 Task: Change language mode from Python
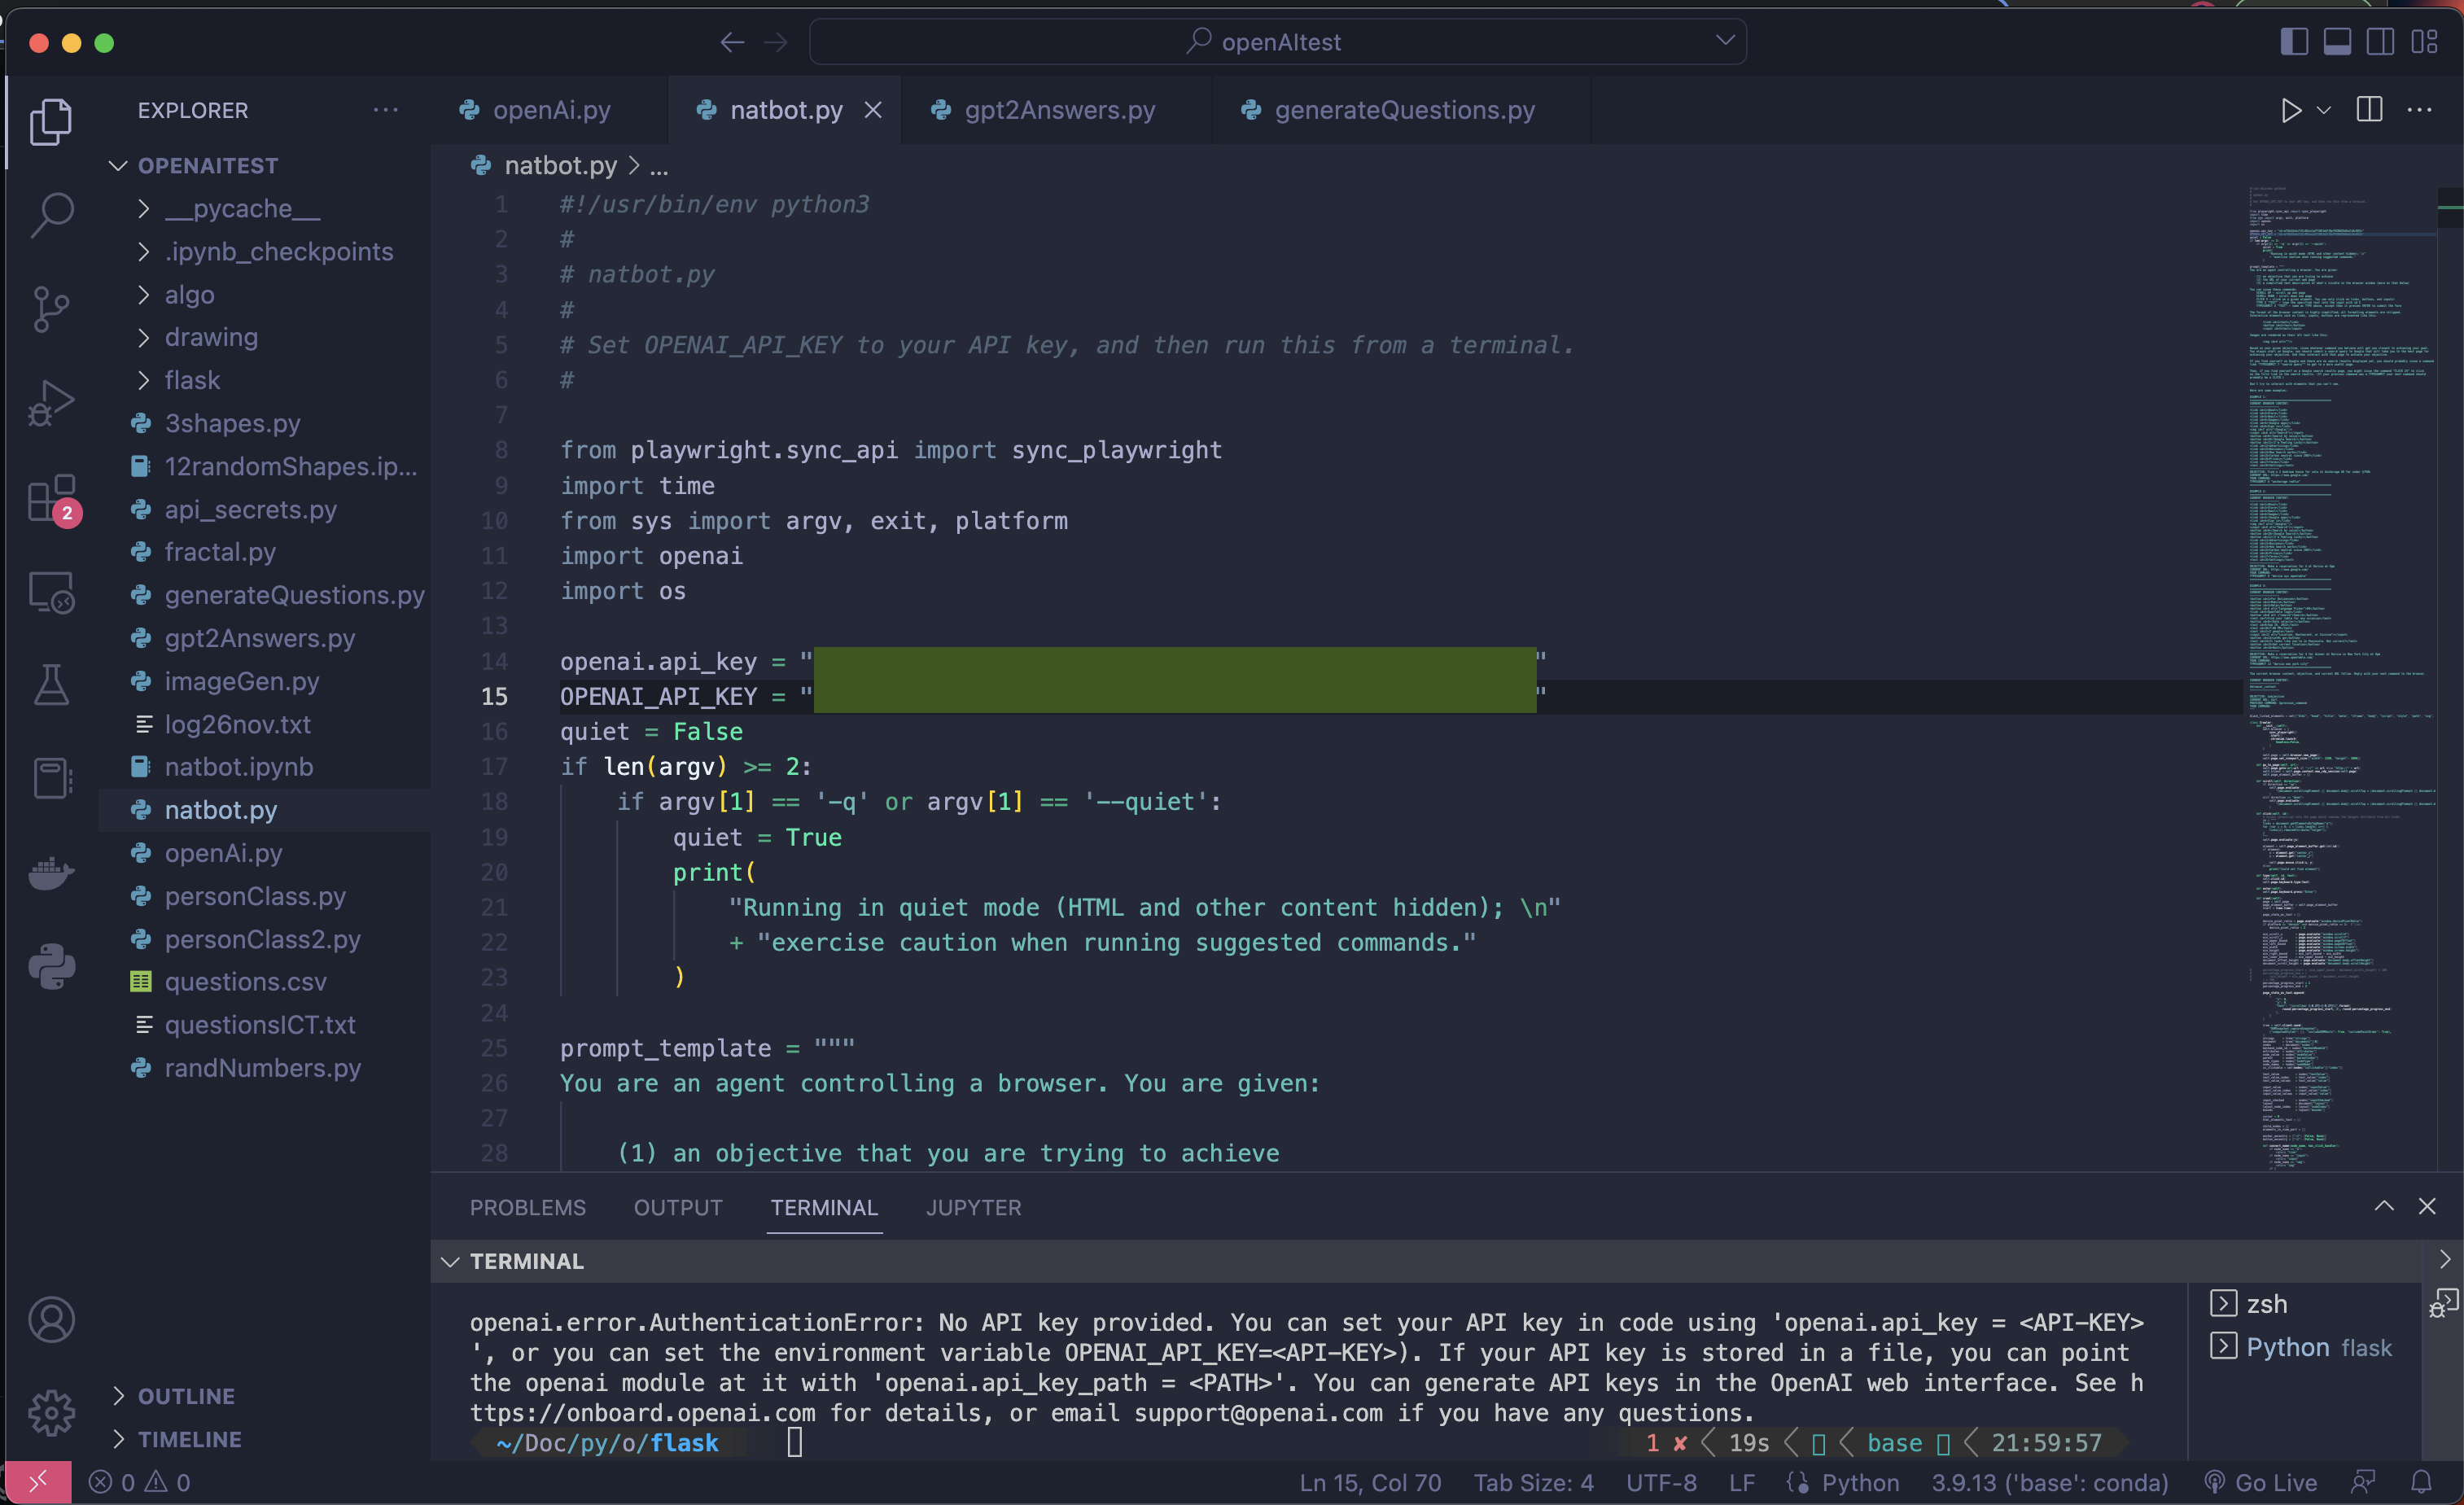pos(1860,1482)
